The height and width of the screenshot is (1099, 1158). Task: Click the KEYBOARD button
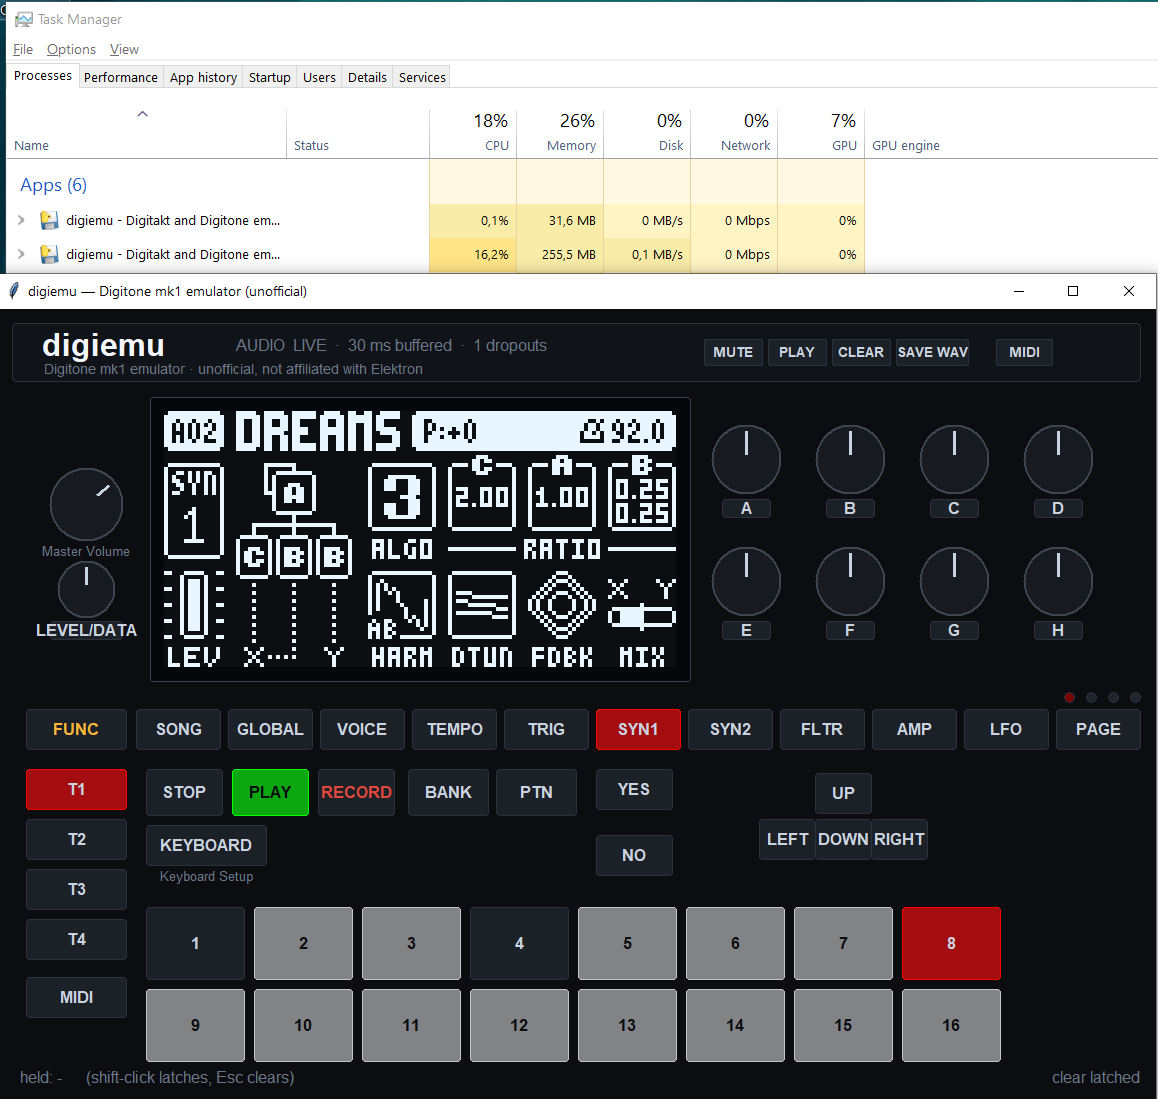206,845
